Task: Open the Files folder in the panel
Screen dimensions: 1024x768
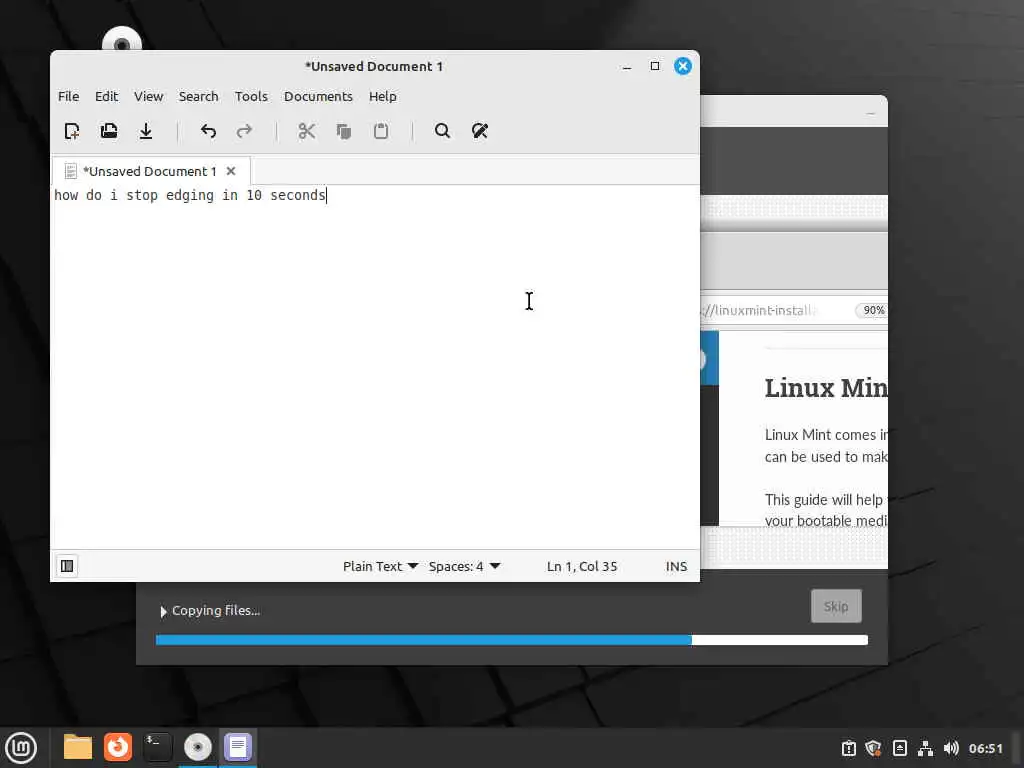Action: 78,747
